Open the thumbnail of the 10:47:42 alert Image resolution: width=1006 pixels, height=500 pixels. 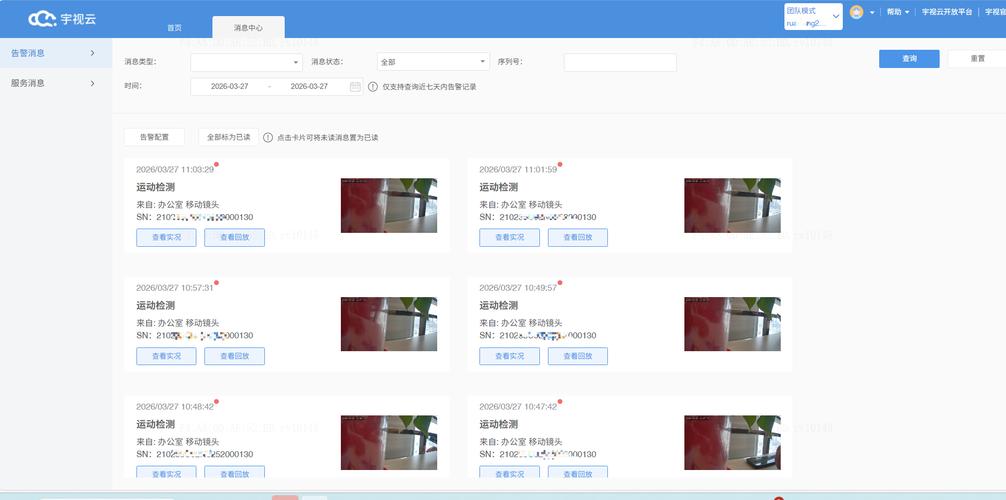[732, 442]
